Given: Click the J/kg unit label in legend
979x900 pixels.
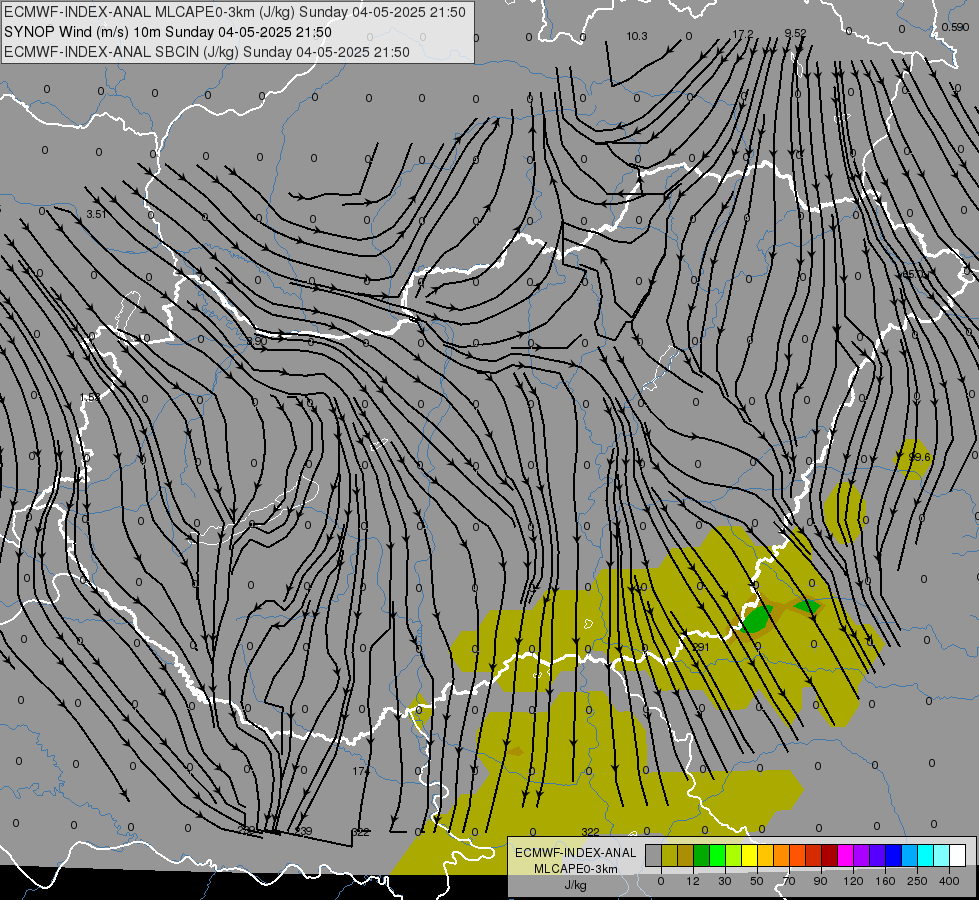Looking at the screenshot, I should click(576, 885).
